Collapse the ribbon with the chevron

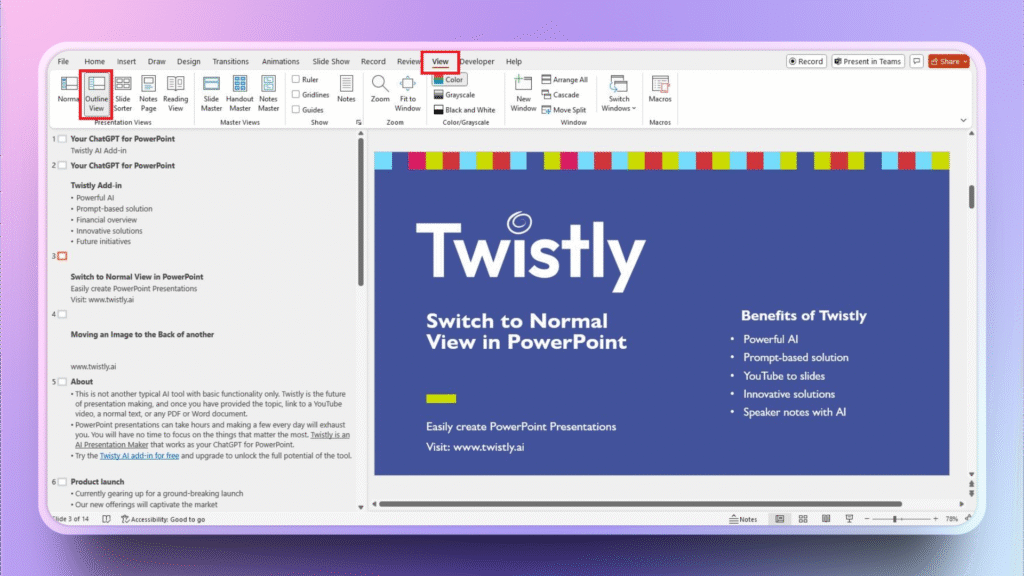[963, 120]
